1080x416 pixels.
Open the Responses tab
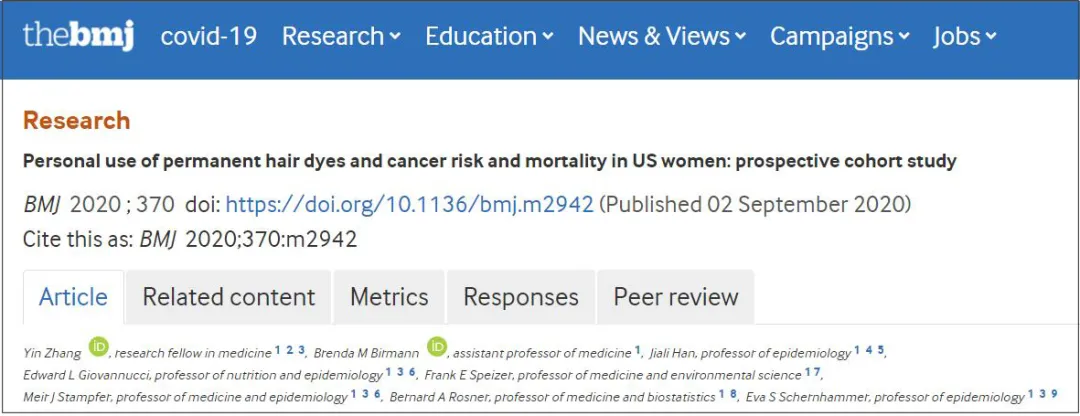[521, 297]
